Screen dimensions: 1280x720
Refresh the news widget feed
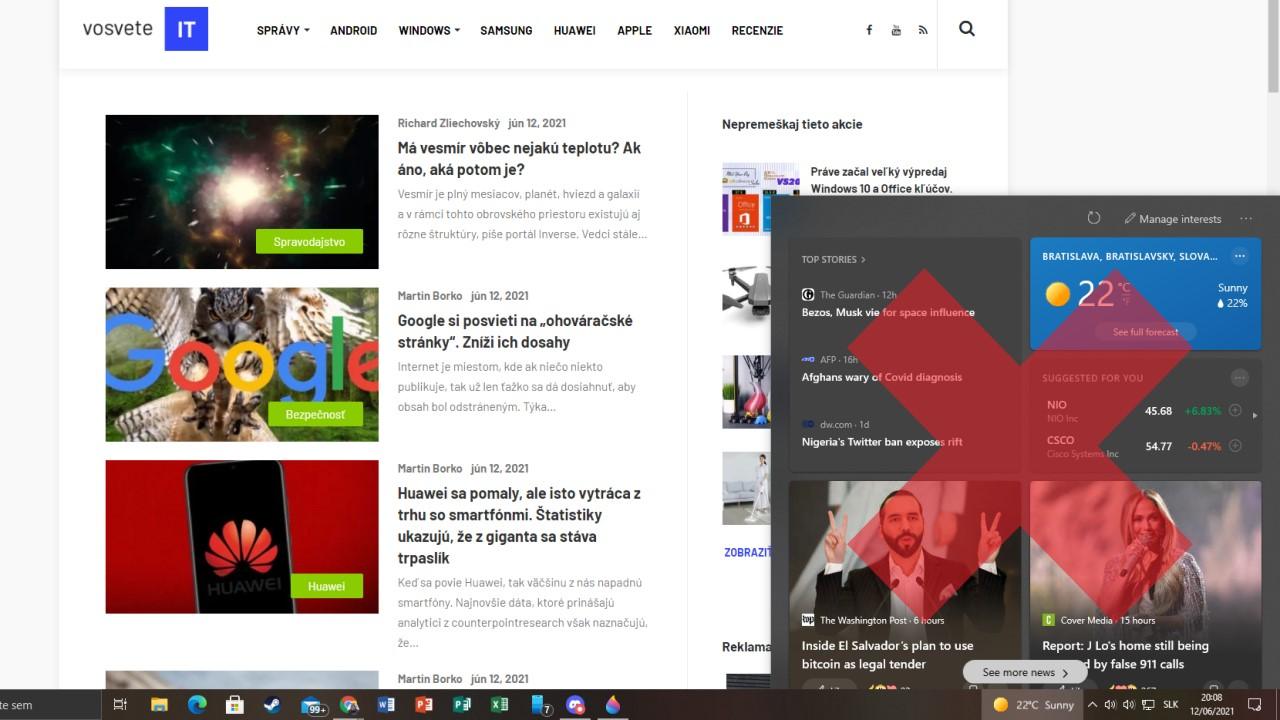click(x=1094, y=218)
